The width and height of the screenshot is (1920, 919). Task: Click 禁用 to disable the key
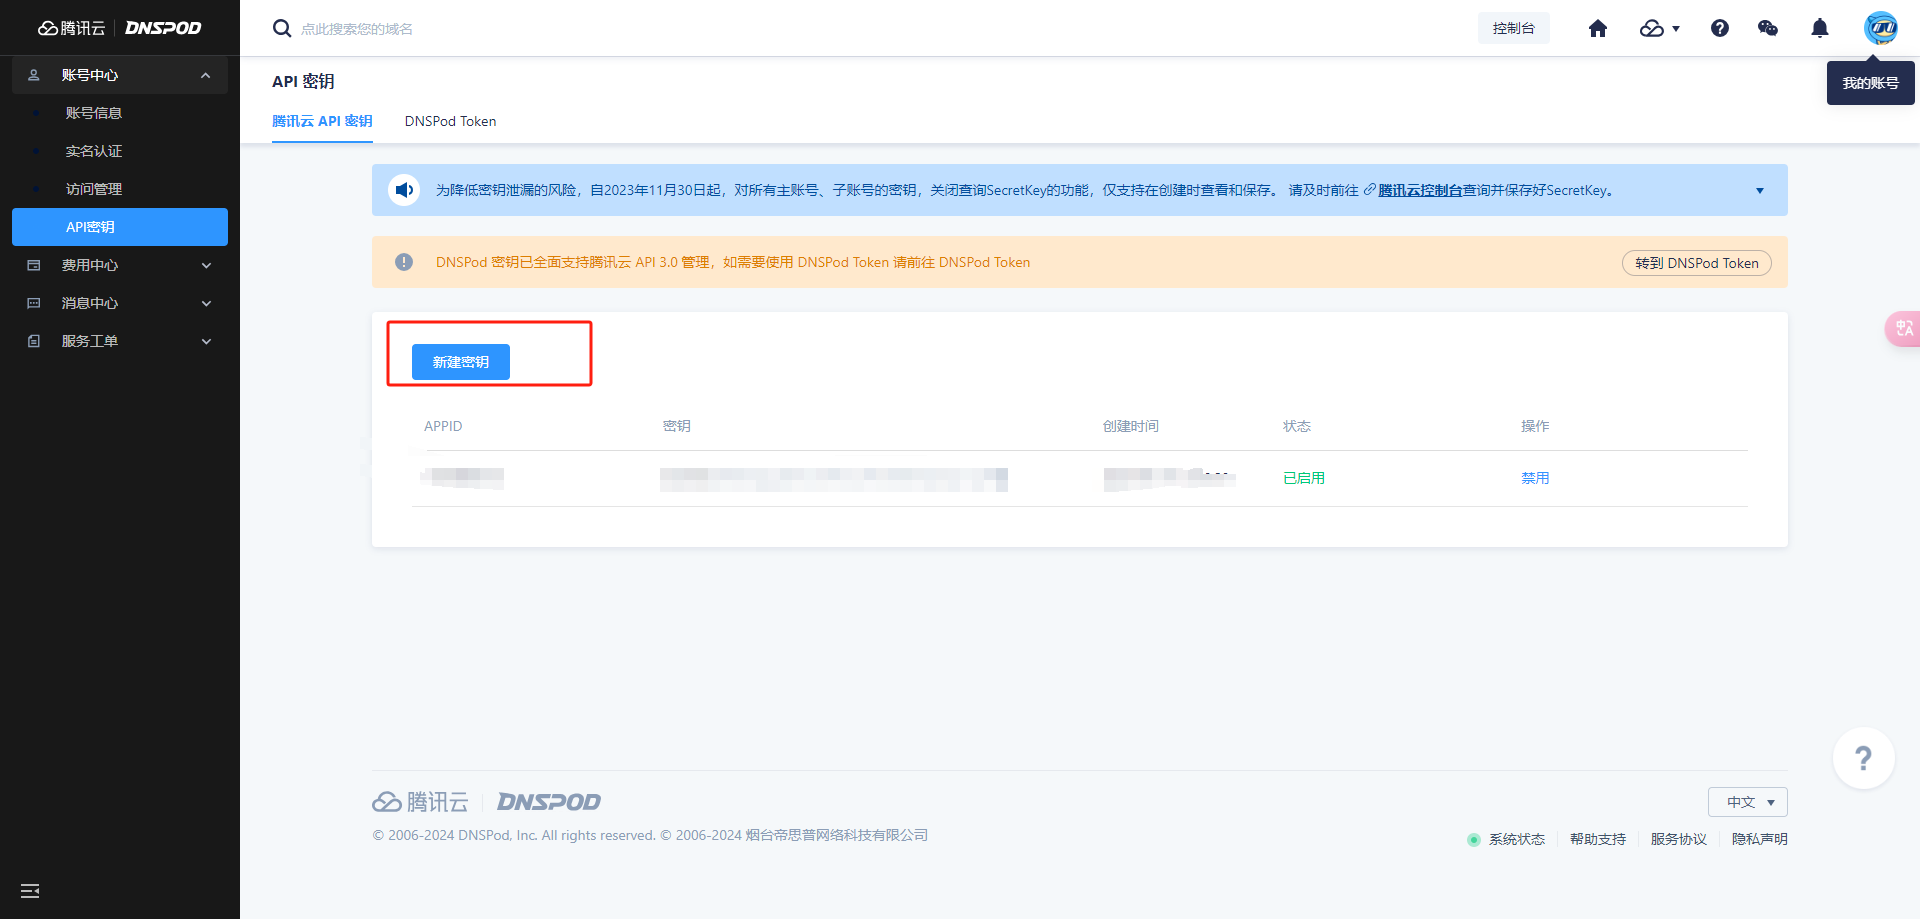coord(1534,478)
